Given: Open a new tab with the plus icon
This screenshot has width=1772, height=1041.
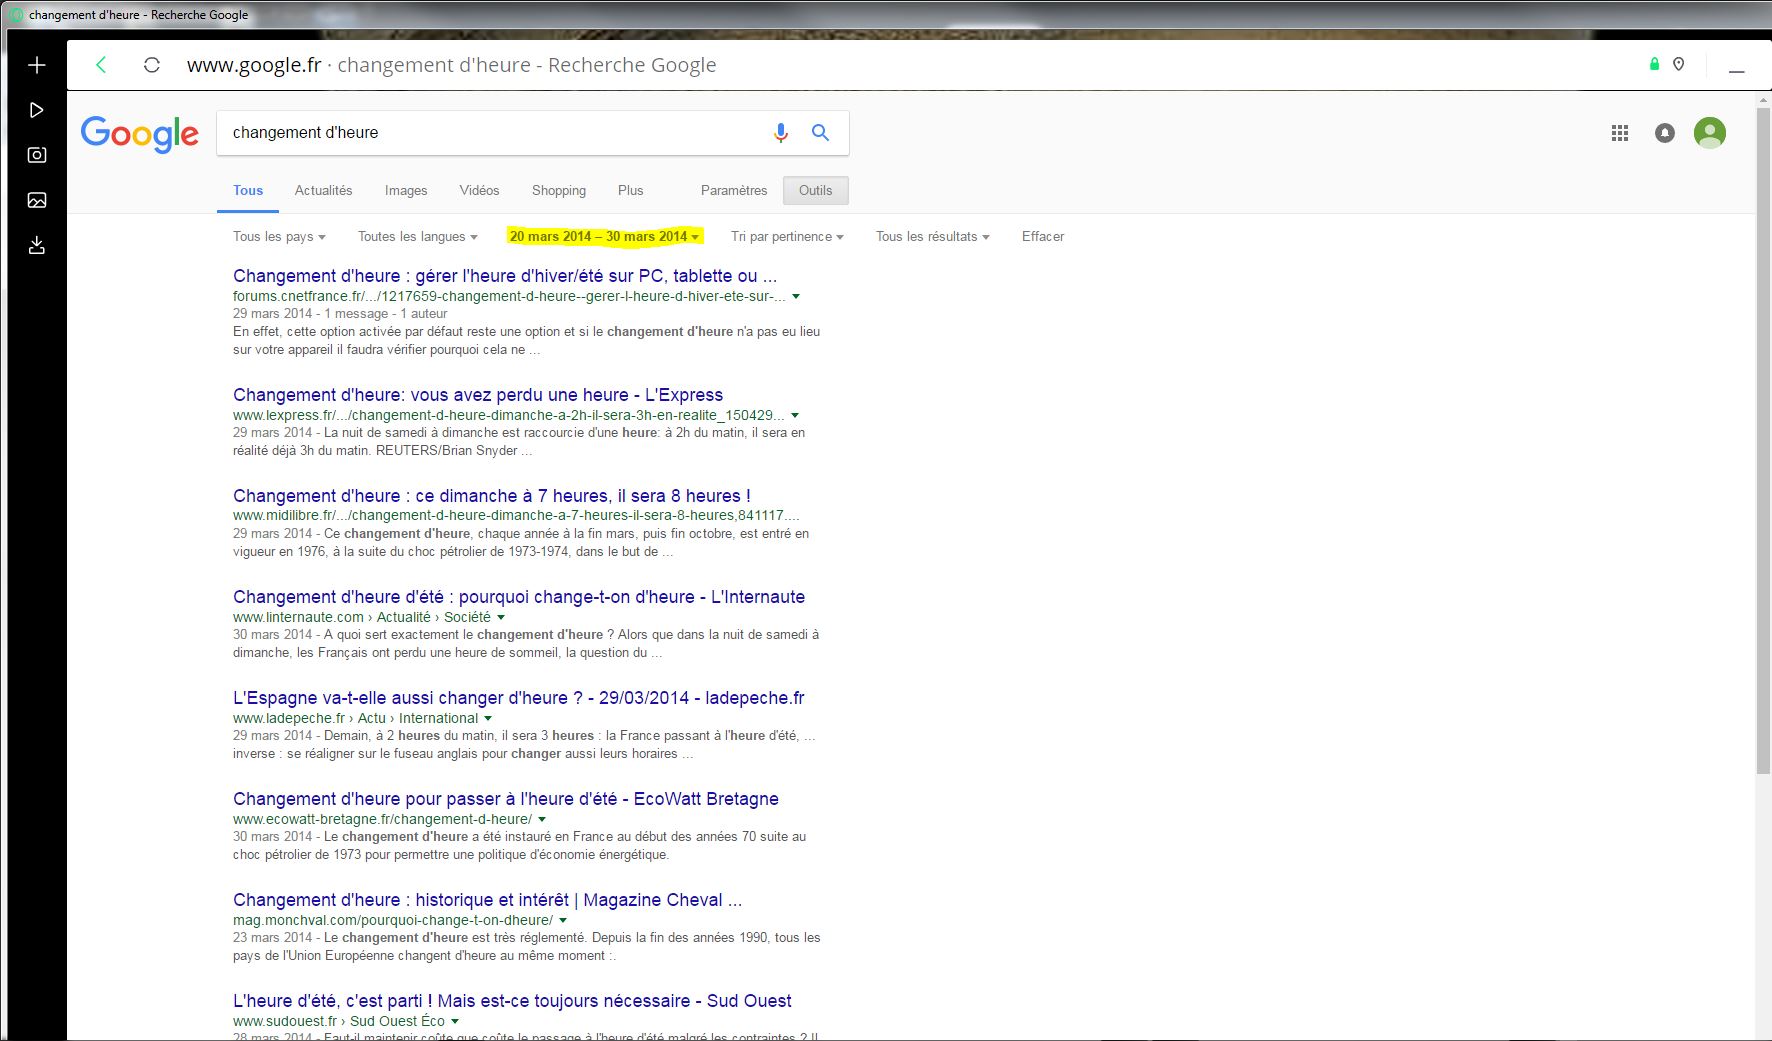Looking at the screenshot, I should [x=37, y=65].
